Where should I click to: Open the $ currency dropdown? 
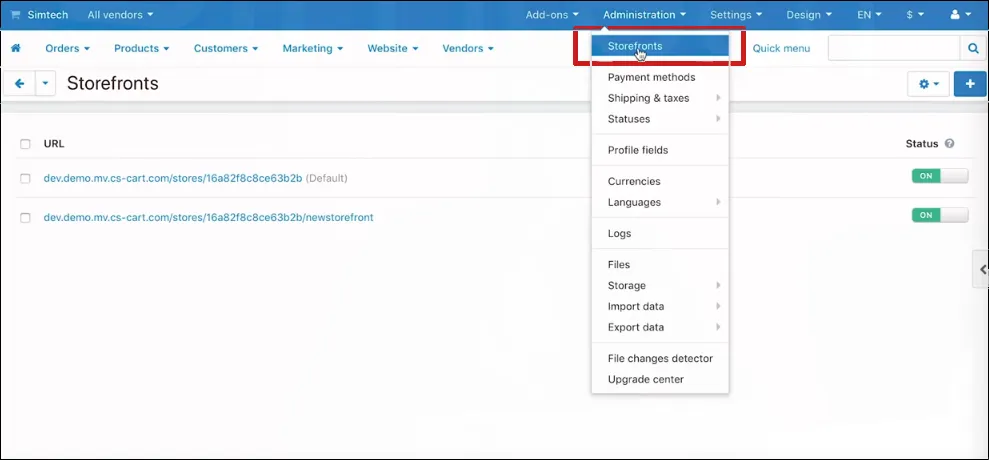(x=914, y=15)
